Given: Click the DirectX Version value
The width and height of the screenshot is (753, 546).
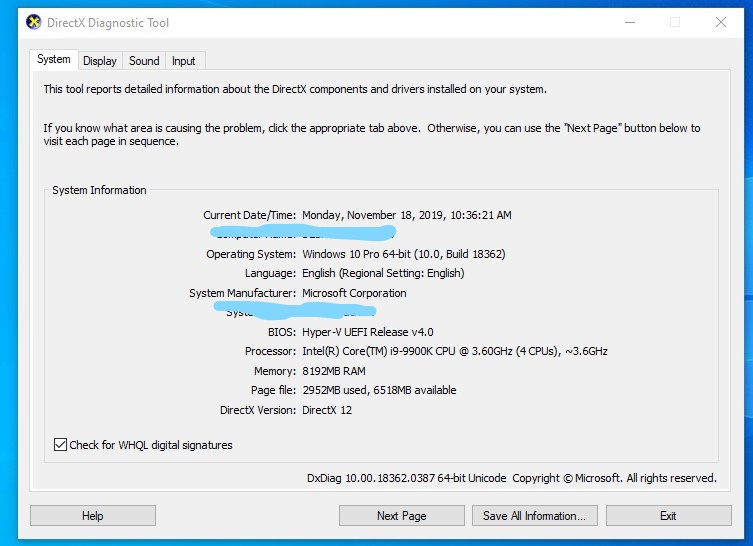Looking at the screenshot, I should coord(327,410).
